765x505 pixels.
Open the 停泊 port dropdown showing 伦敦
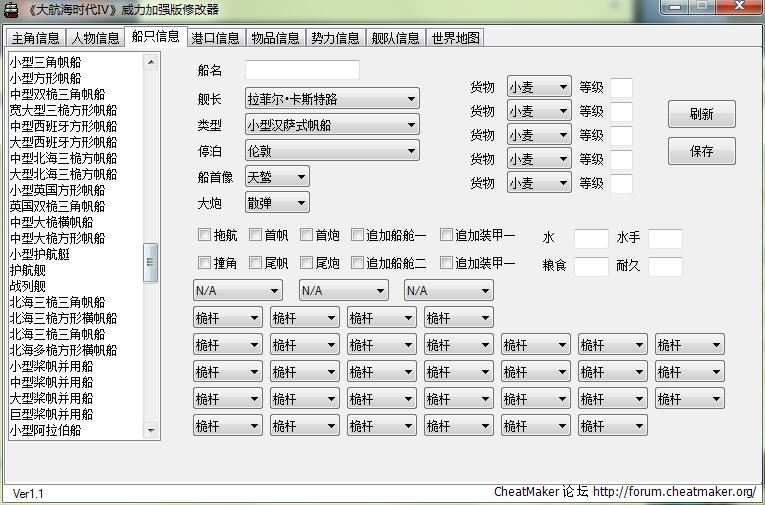(332, 151)
